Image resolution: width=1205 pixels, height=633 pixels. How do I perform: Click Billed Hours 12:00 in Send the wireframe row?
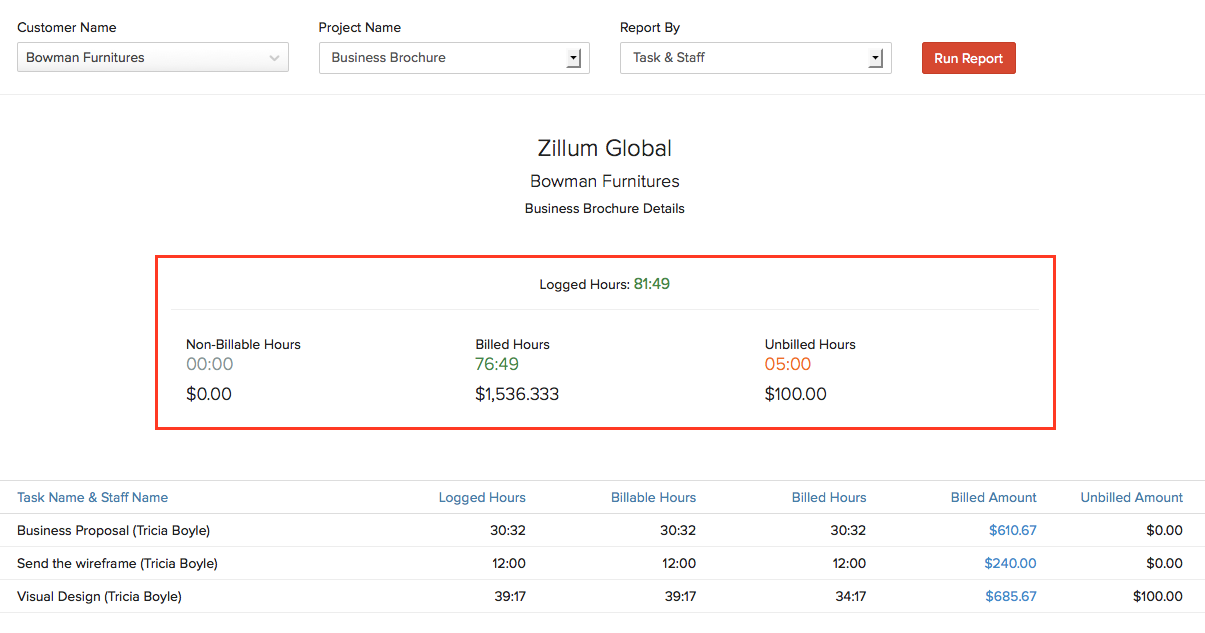click(850, 563)
